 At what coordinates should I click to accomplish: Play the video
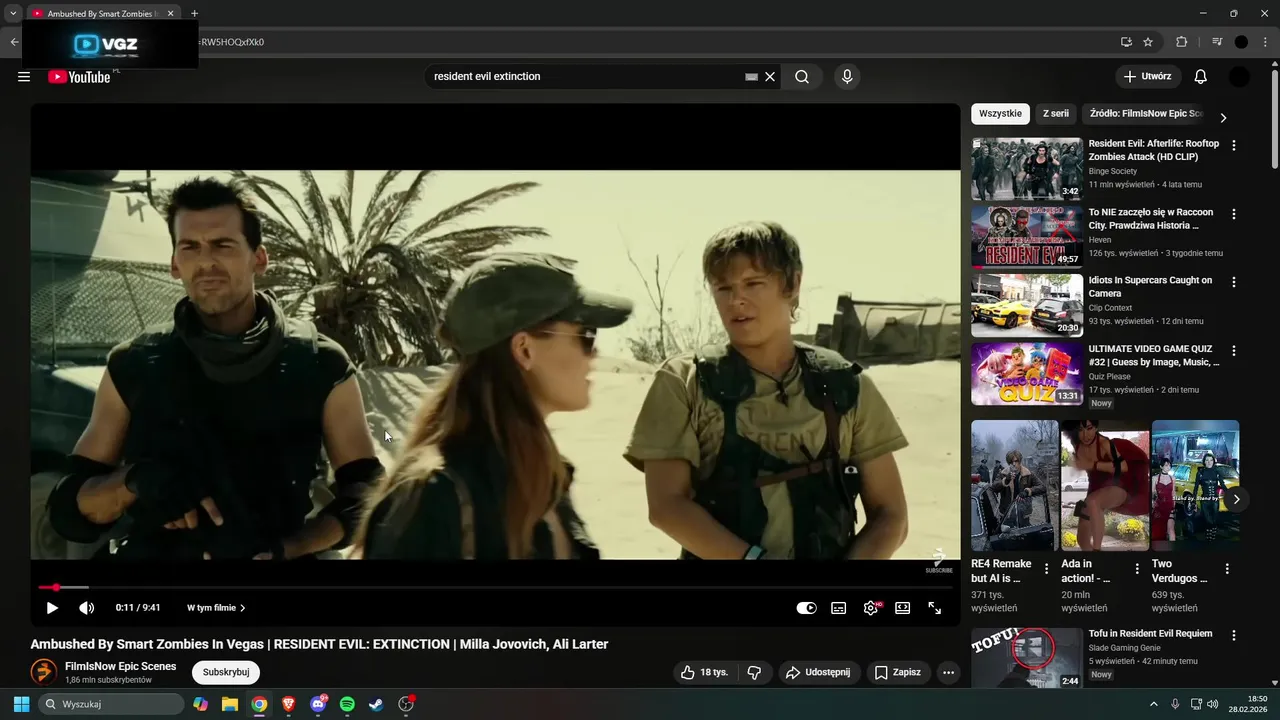point(52,608)
